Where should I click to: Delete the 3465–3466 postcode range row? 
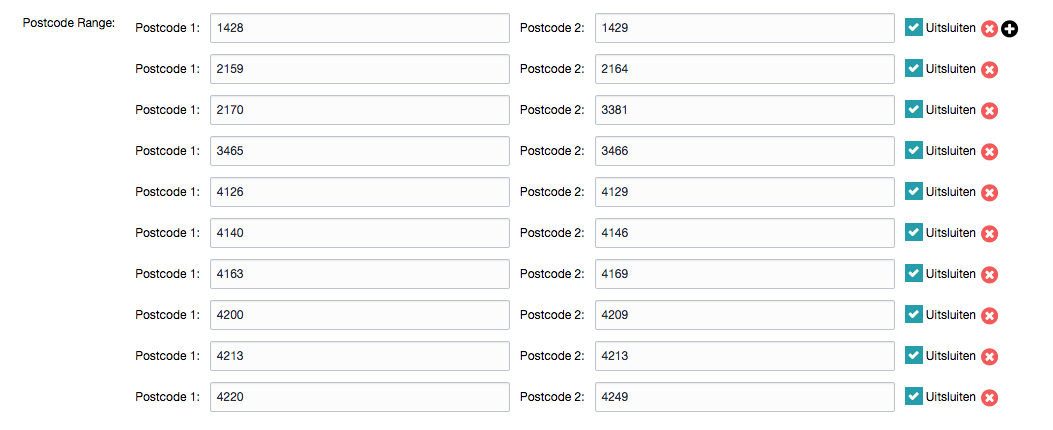point(989,152)
